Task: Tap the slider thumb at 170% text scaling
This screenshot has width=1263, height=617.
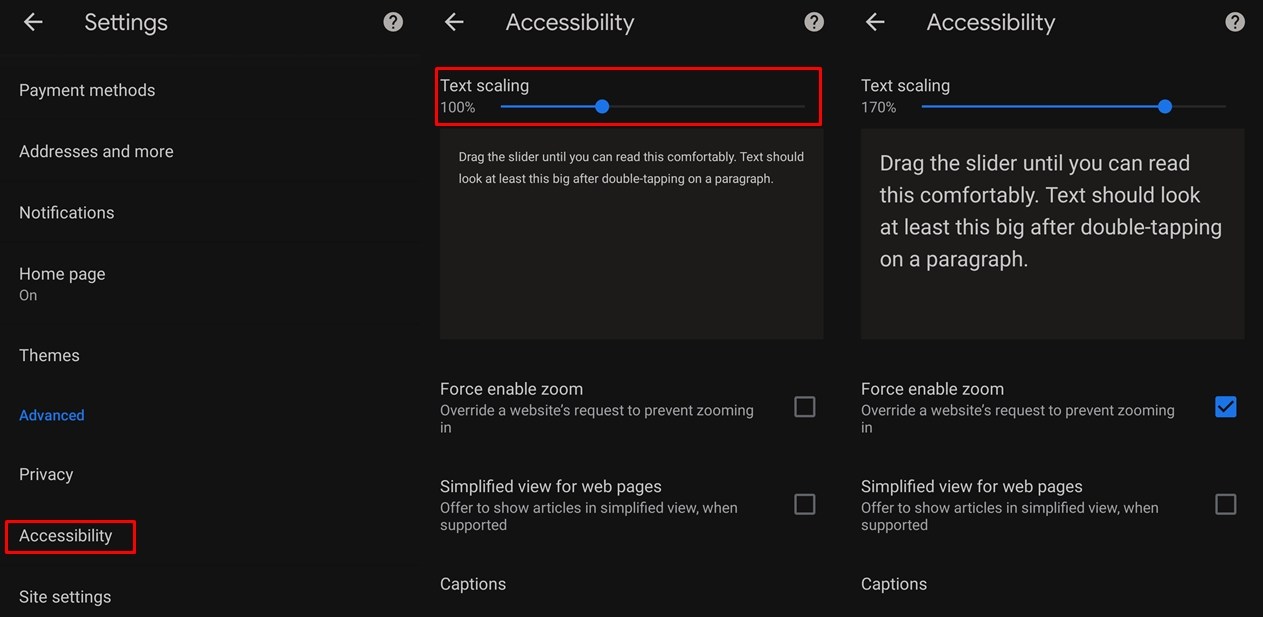Action: click(x=1164, y=106)
